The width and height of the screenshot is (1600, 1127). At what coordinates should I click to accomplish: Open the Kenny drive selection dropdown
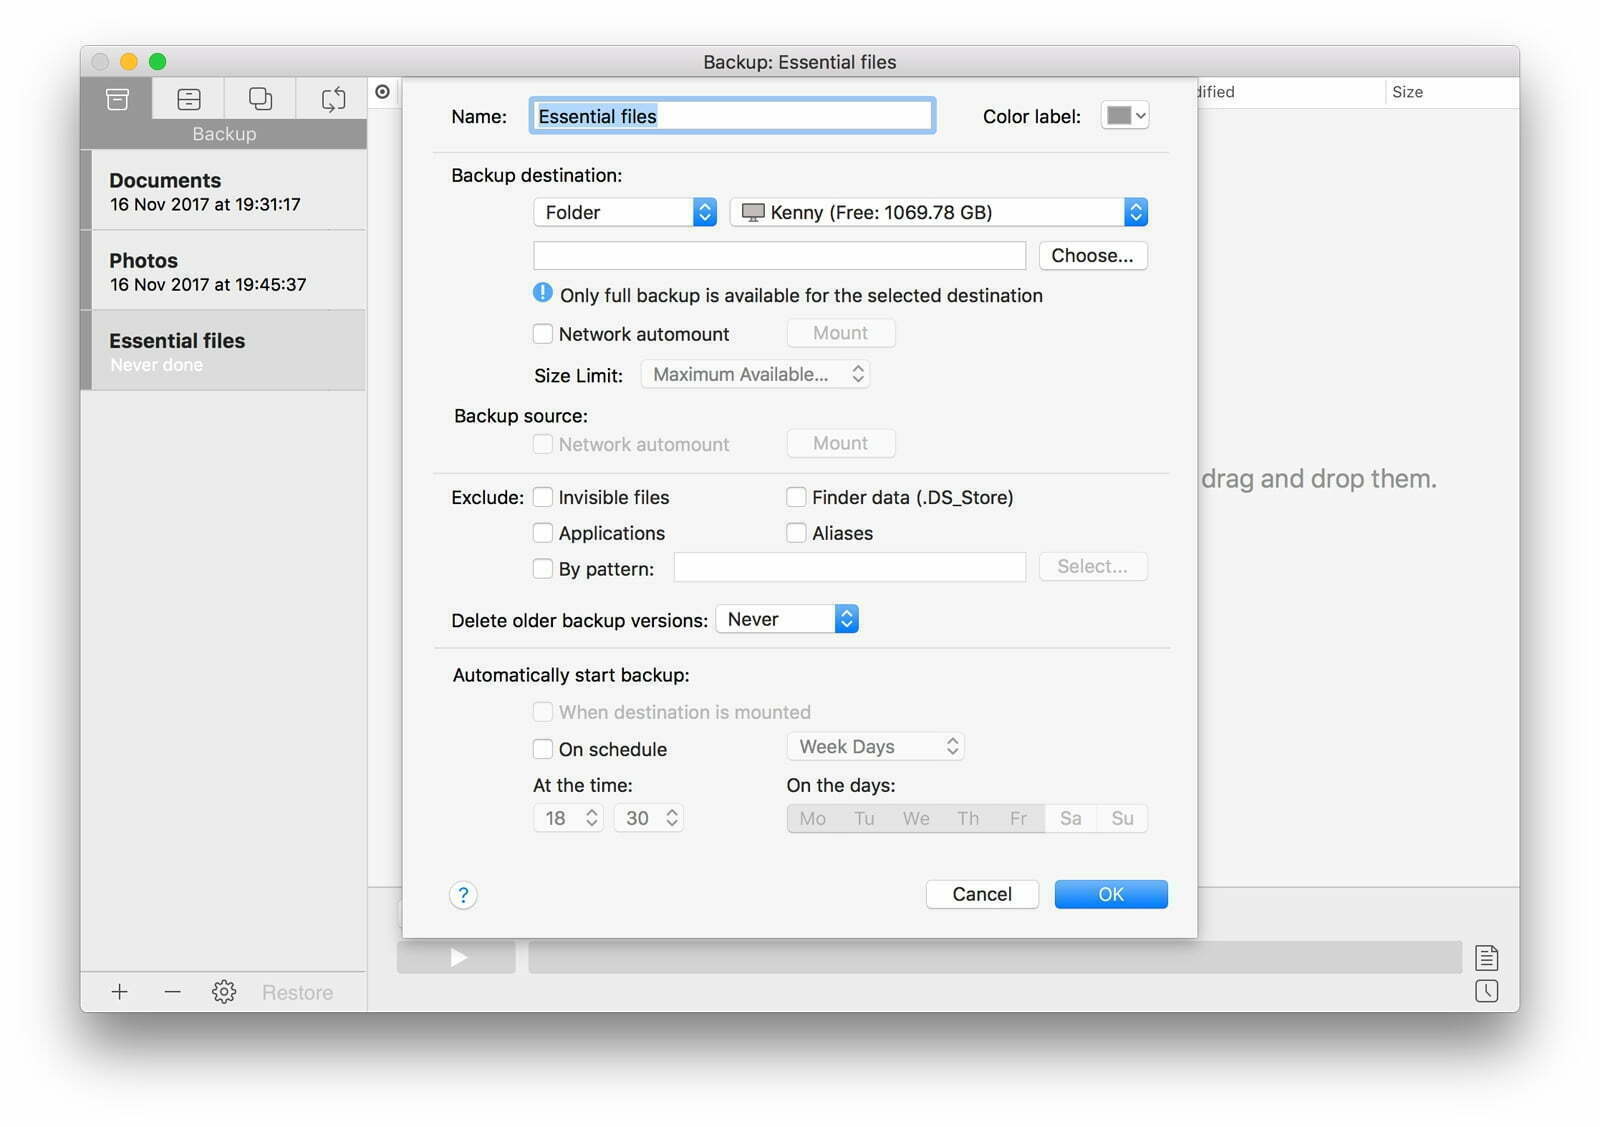(938, 212)
